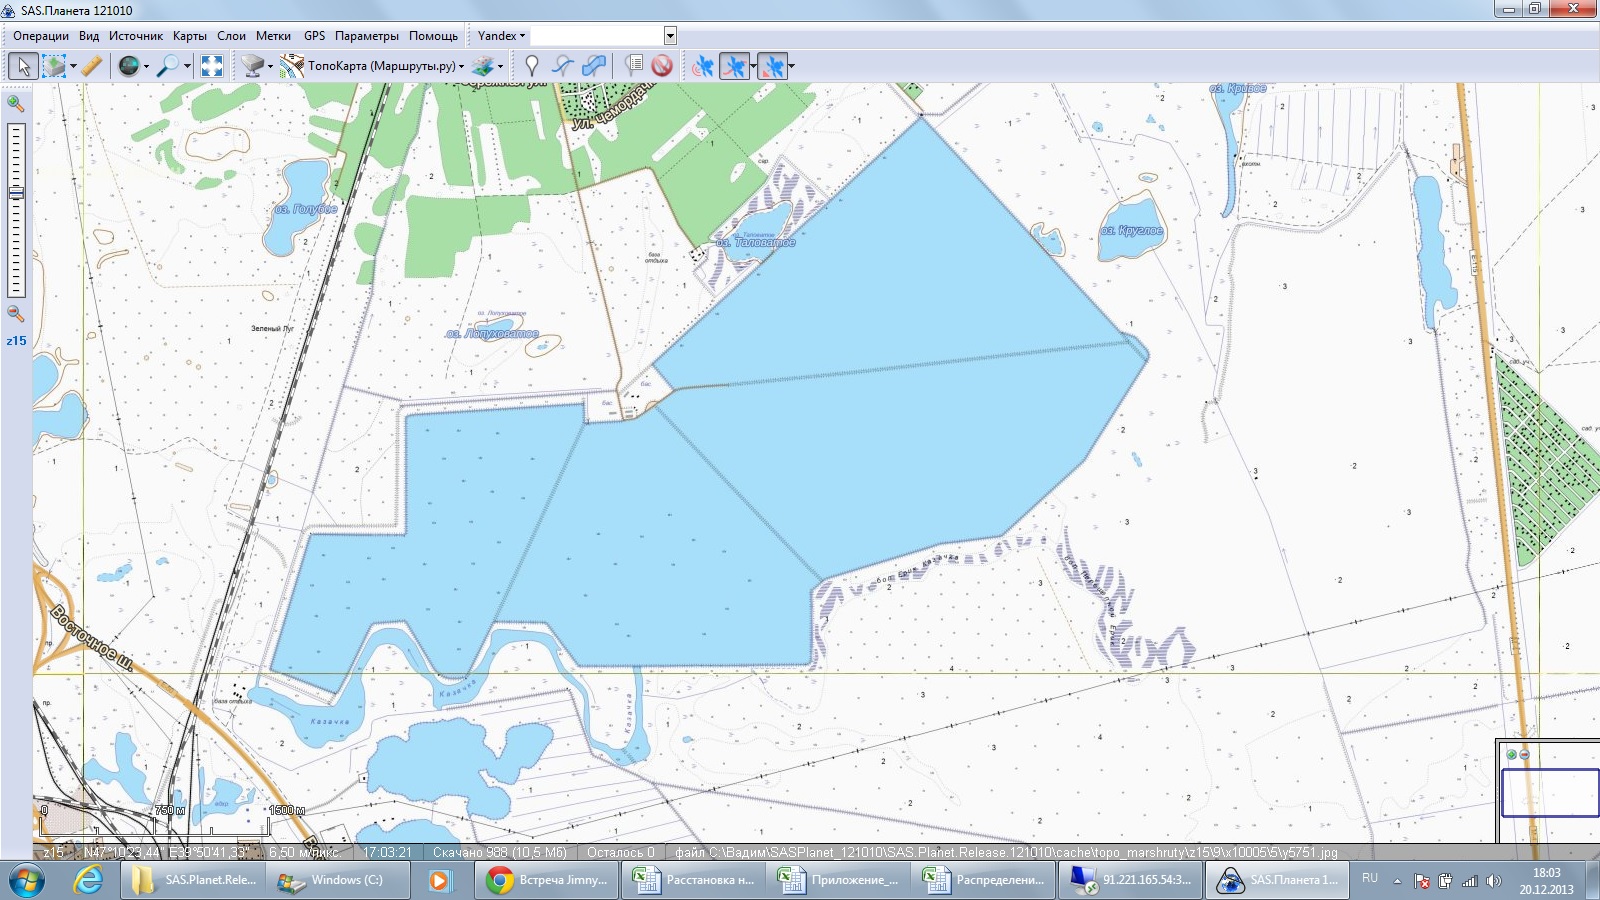Click the magnifier search tool
This screenshot has height=900, width=1600.
pyautogui.click(x=169, y=66)
